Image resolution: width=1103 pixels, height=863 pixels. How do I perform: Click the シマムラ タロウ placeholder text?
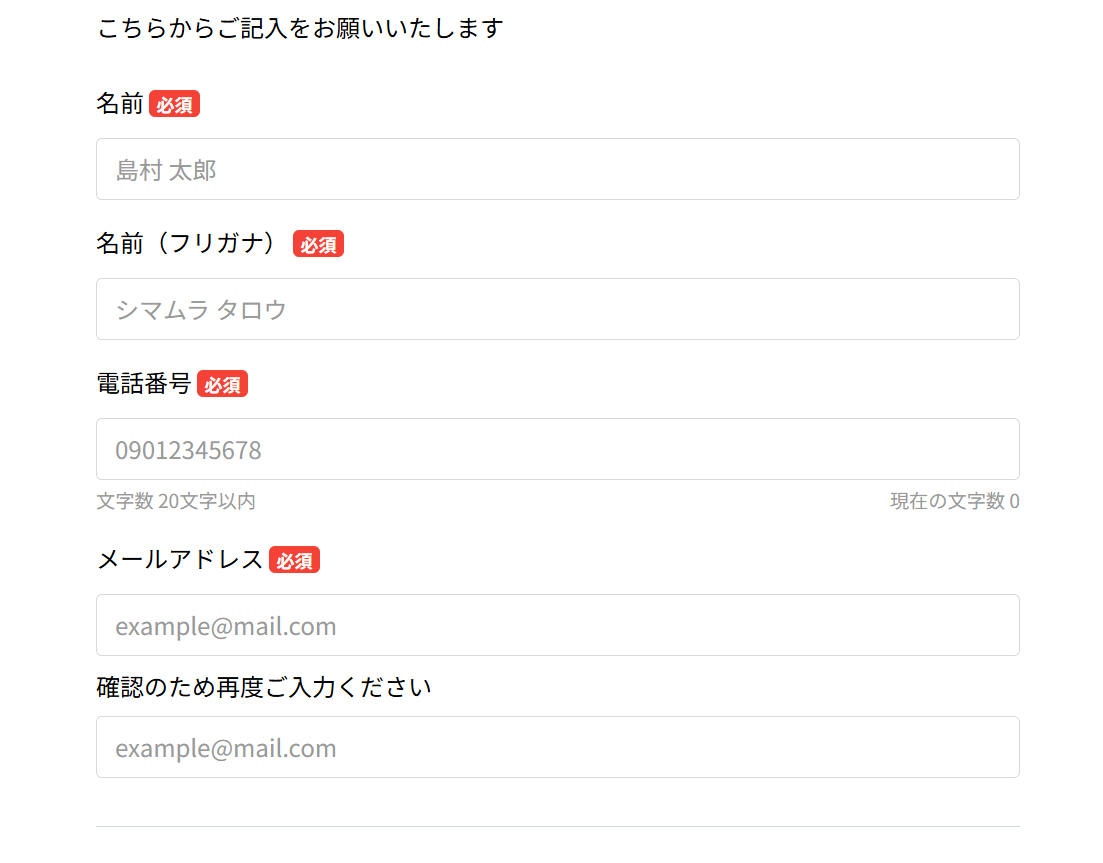[201, 310]
